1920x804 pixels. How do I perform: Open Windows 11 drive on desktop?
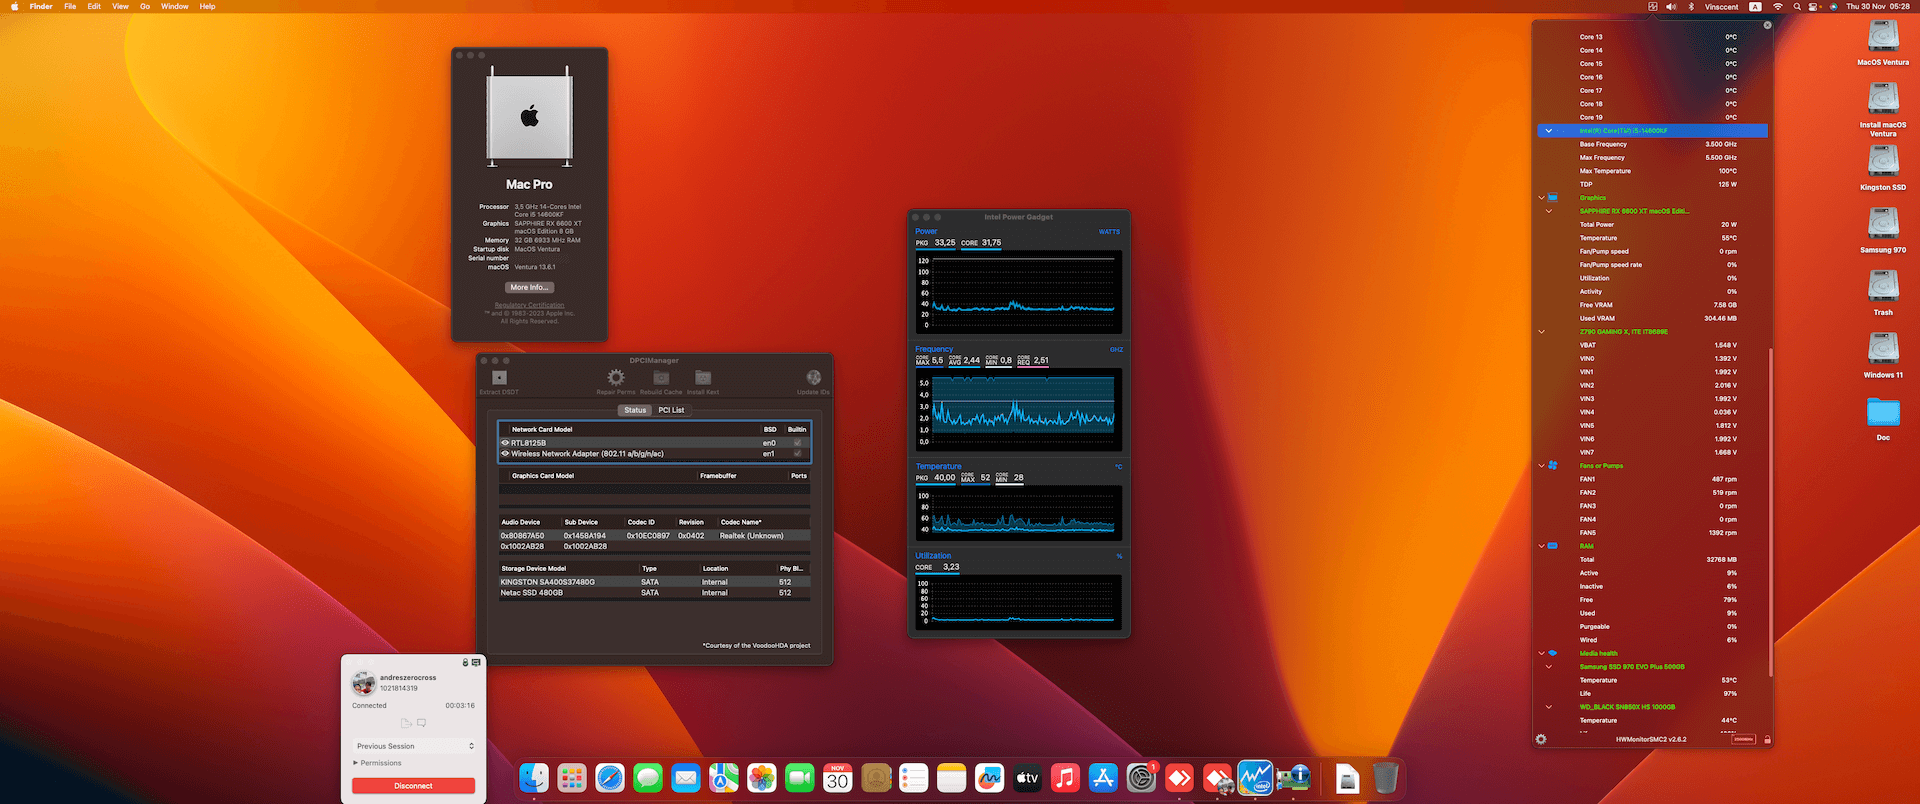point(1883,349)
